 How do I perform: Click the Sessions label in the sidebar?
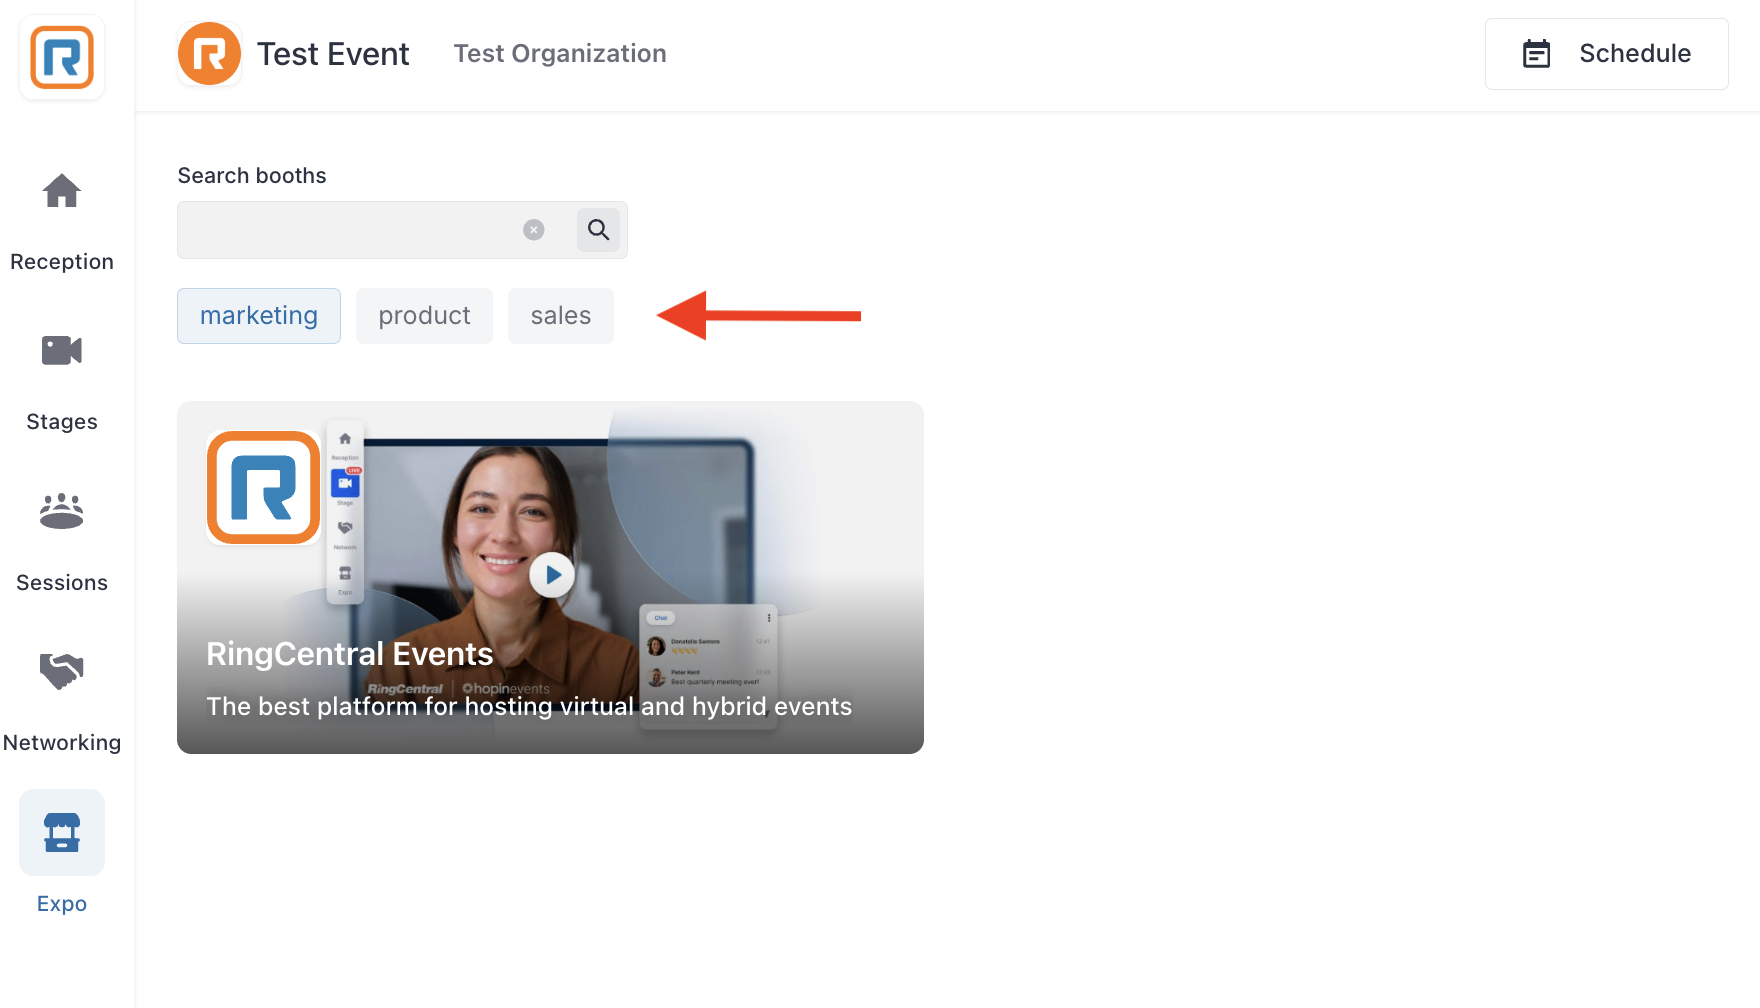[x=62, y=583]
